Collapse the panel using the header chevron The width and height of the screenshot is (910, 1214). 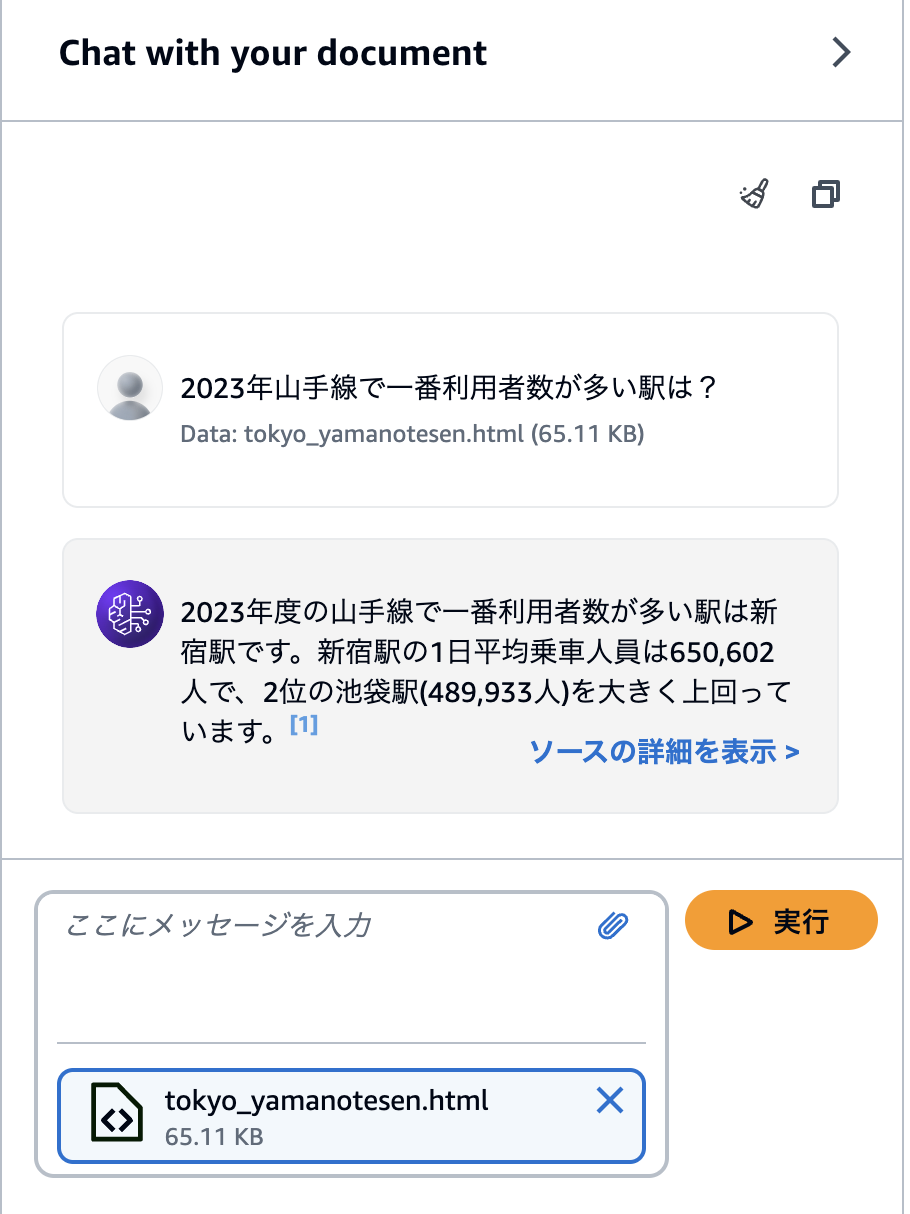click(x=843, y=52)
